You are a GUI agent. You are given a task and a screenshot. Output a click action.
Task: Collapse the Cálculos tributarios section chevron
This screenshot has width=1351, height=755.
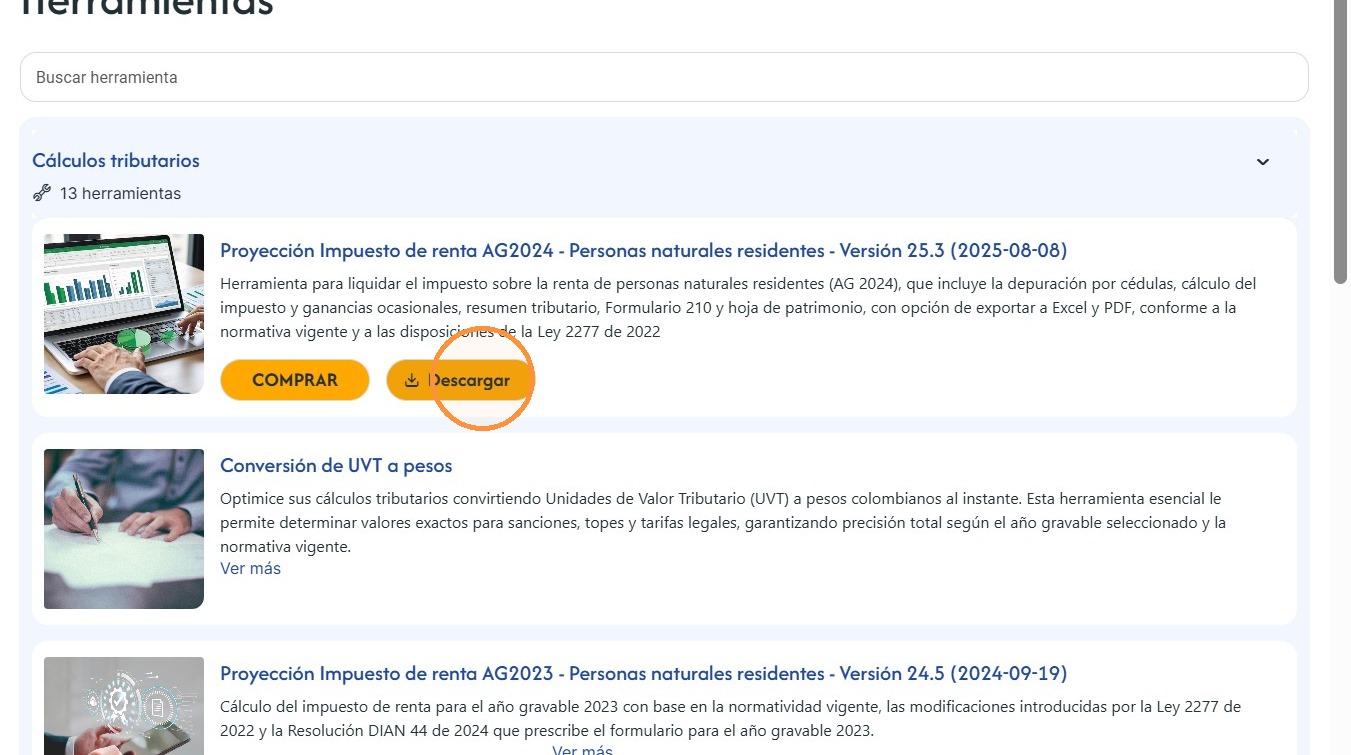pos(1263,162)
